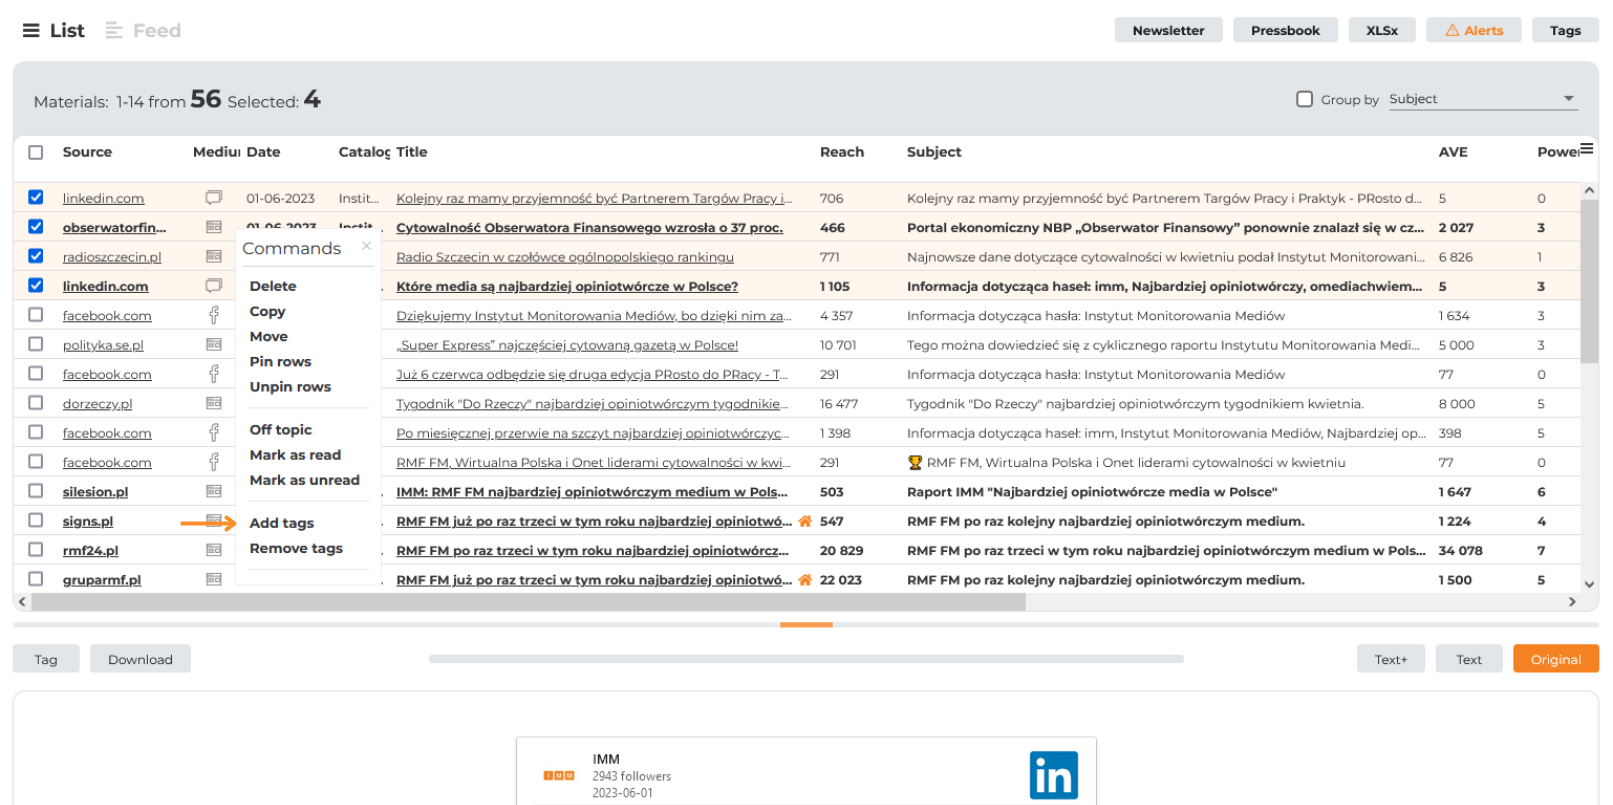Open radioszczecin.pl source link

coord(112,257)
